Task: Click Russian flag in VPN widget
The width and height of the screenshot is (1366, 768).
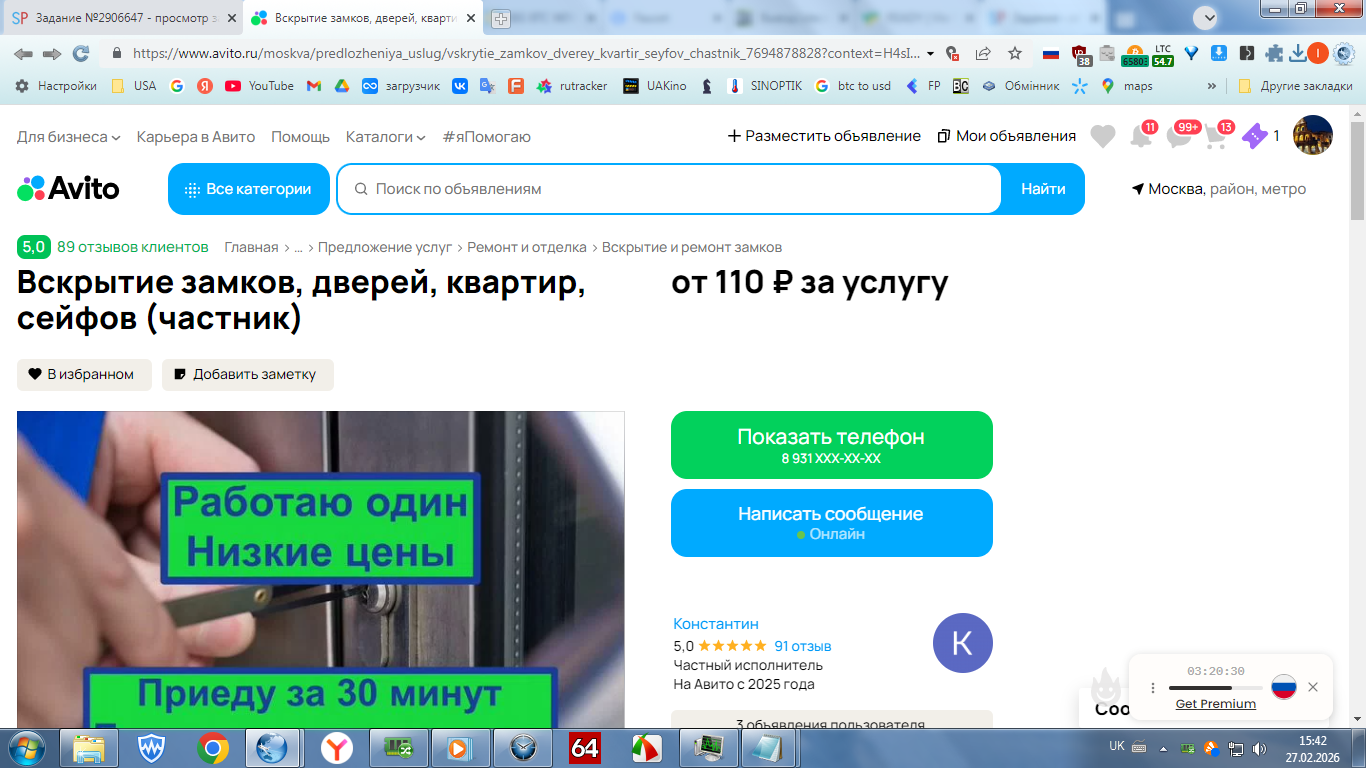Action: coord(1283,687)
